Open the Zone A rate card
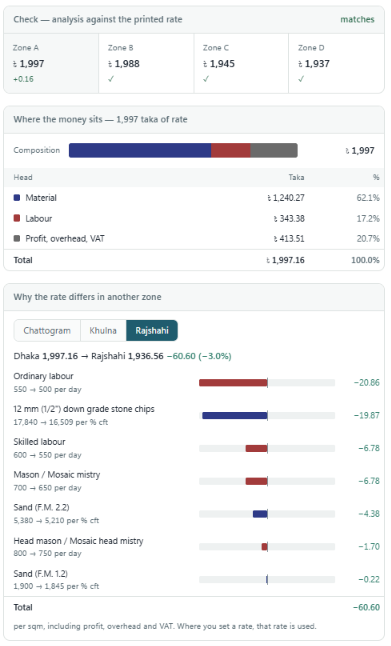391x646 pixels. pyautogui.click(x=51, y=63)
